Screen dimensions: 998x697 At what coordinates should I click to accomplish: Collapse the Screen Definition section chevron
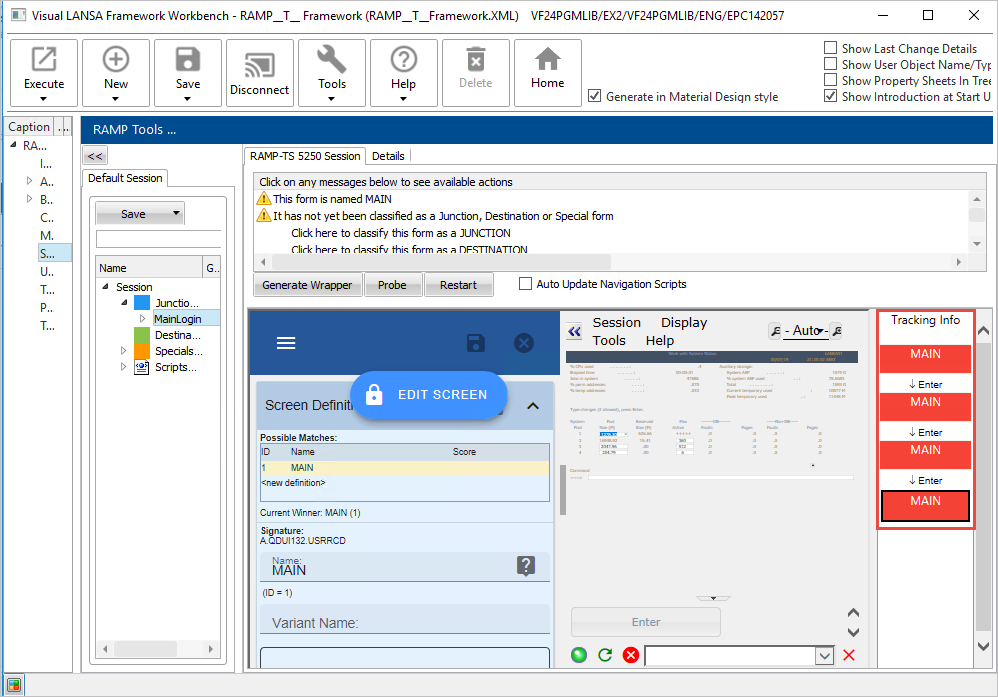(533, 406)
